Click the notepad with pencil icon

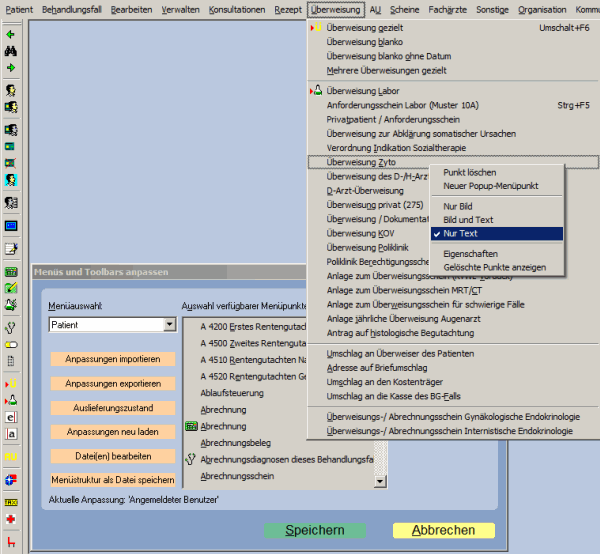11,249
